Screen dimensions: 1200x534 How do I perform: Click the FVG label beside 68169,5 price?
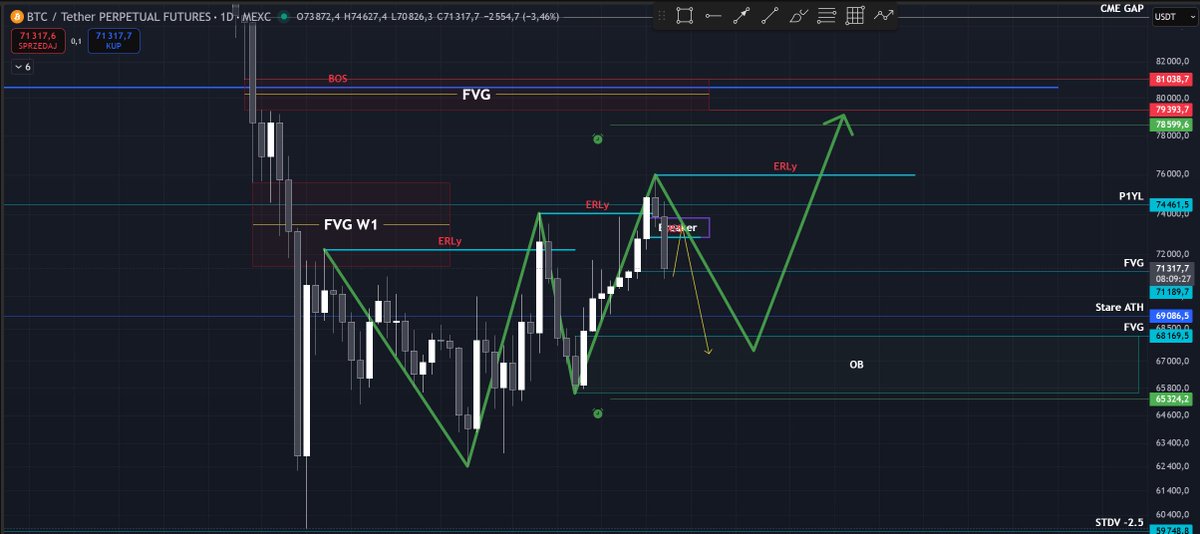click(x=1133, y=327)
